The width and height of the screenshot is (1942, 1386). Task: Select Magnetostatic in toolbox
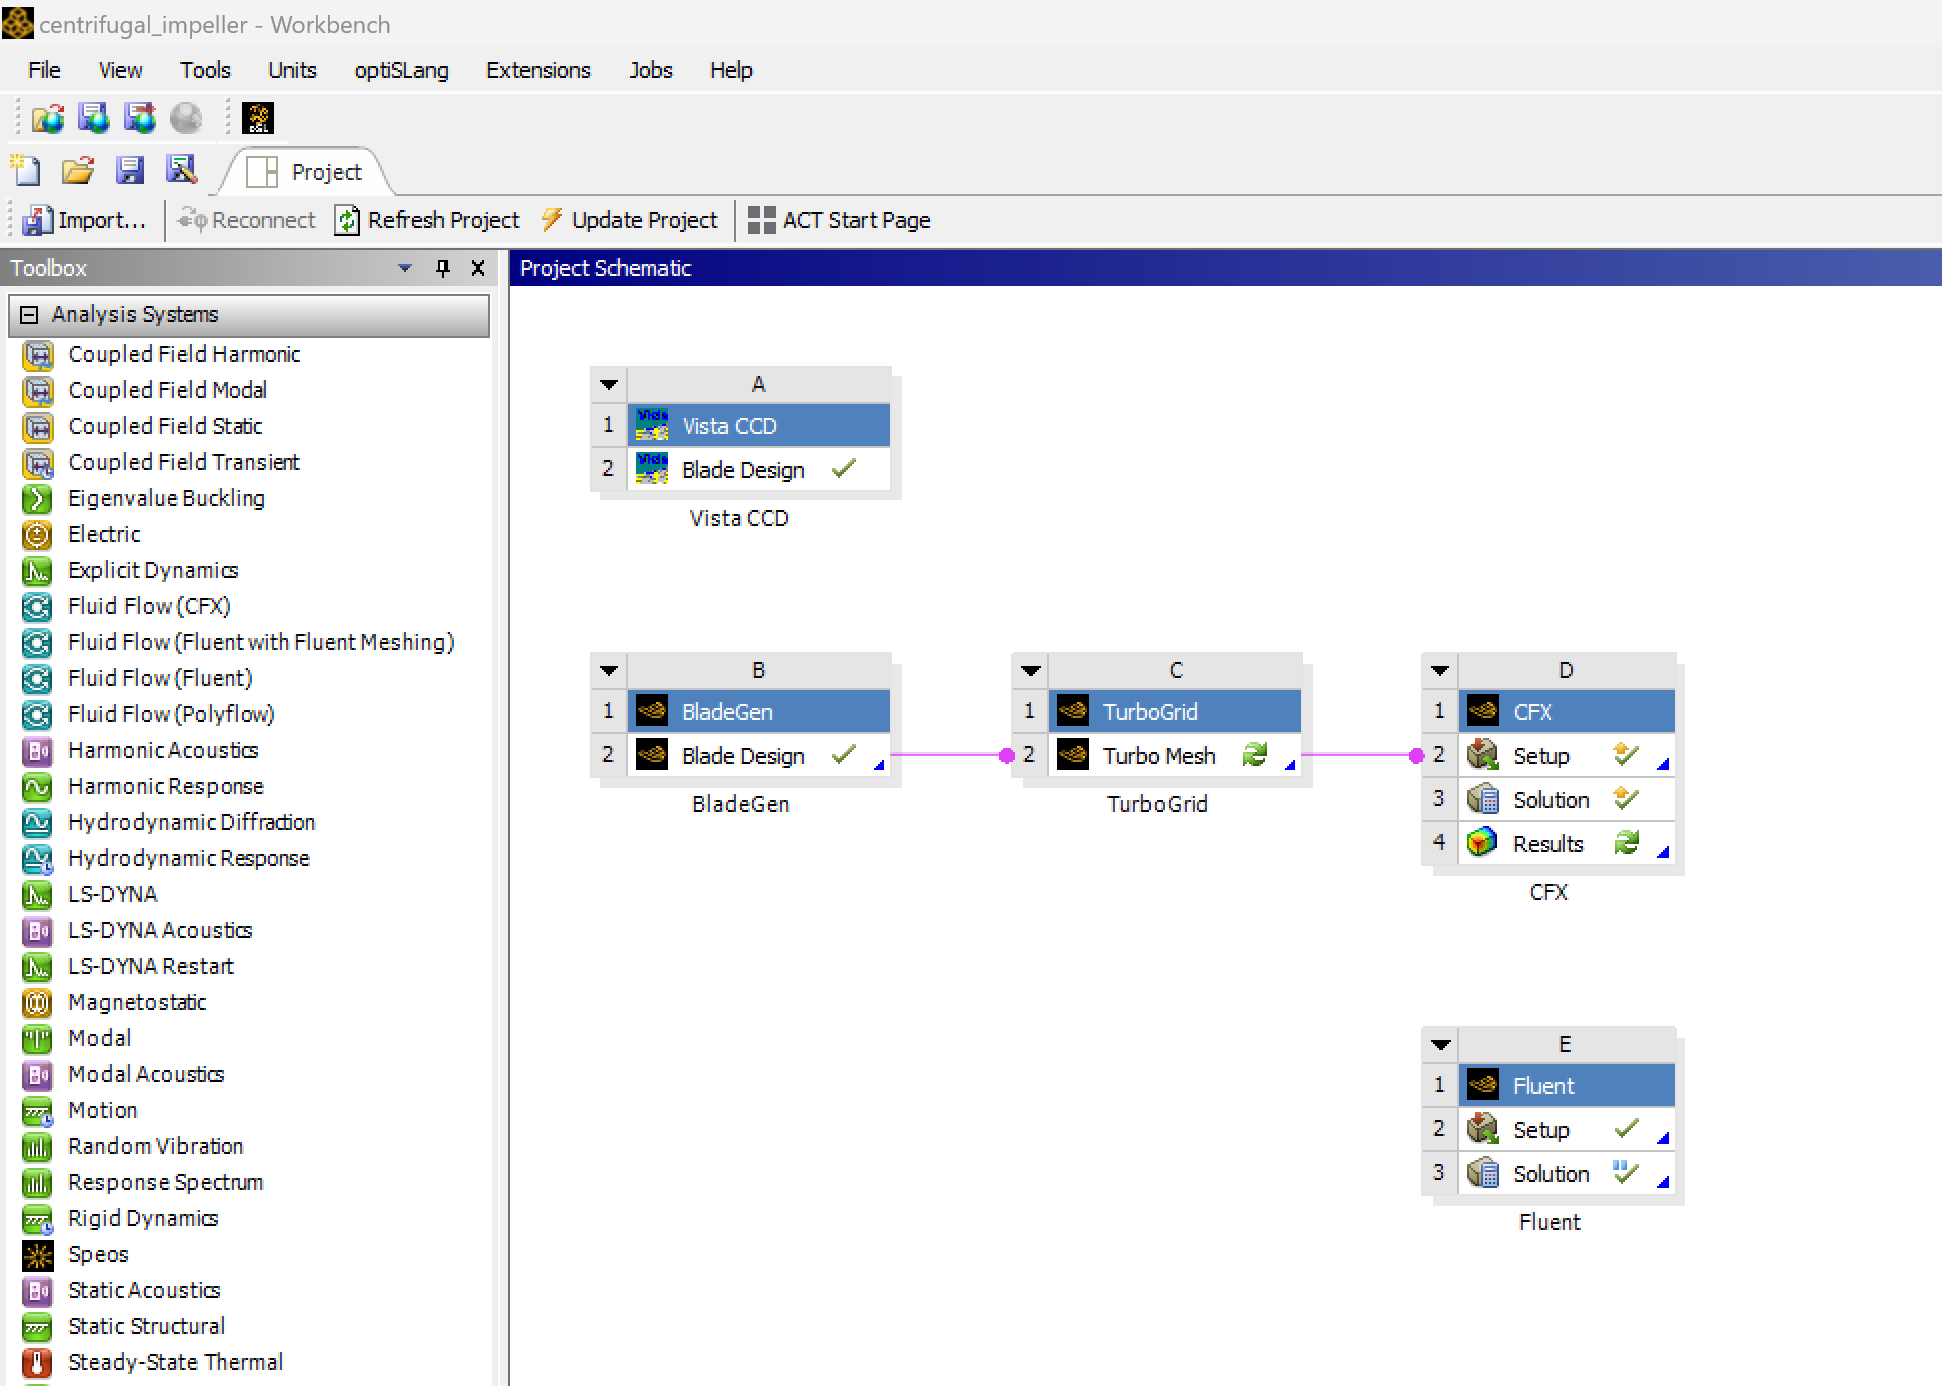click(x=137, y=1002)
